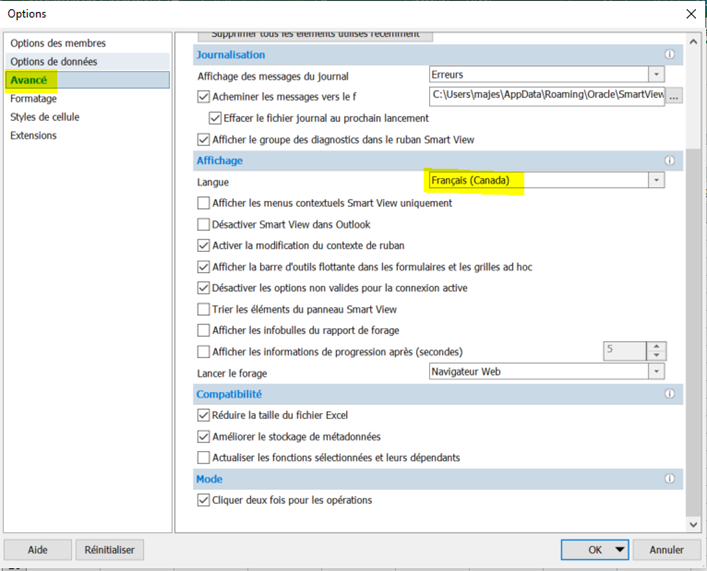Screen dimensions: 707x571
Task: Enable Désactiver Smart View dans Outlook
Action: point(204,225)
